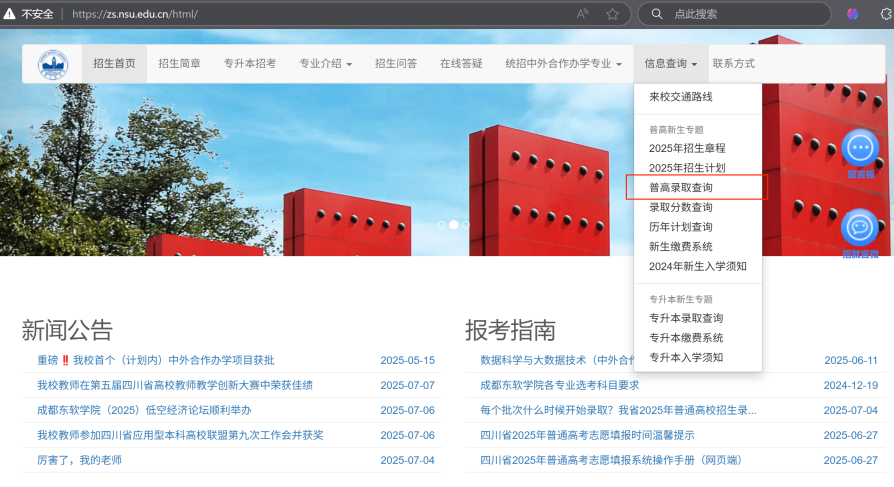Click the date 2025-06-11
The height and width of the screenshot is (487, 894).
[851, 360]
